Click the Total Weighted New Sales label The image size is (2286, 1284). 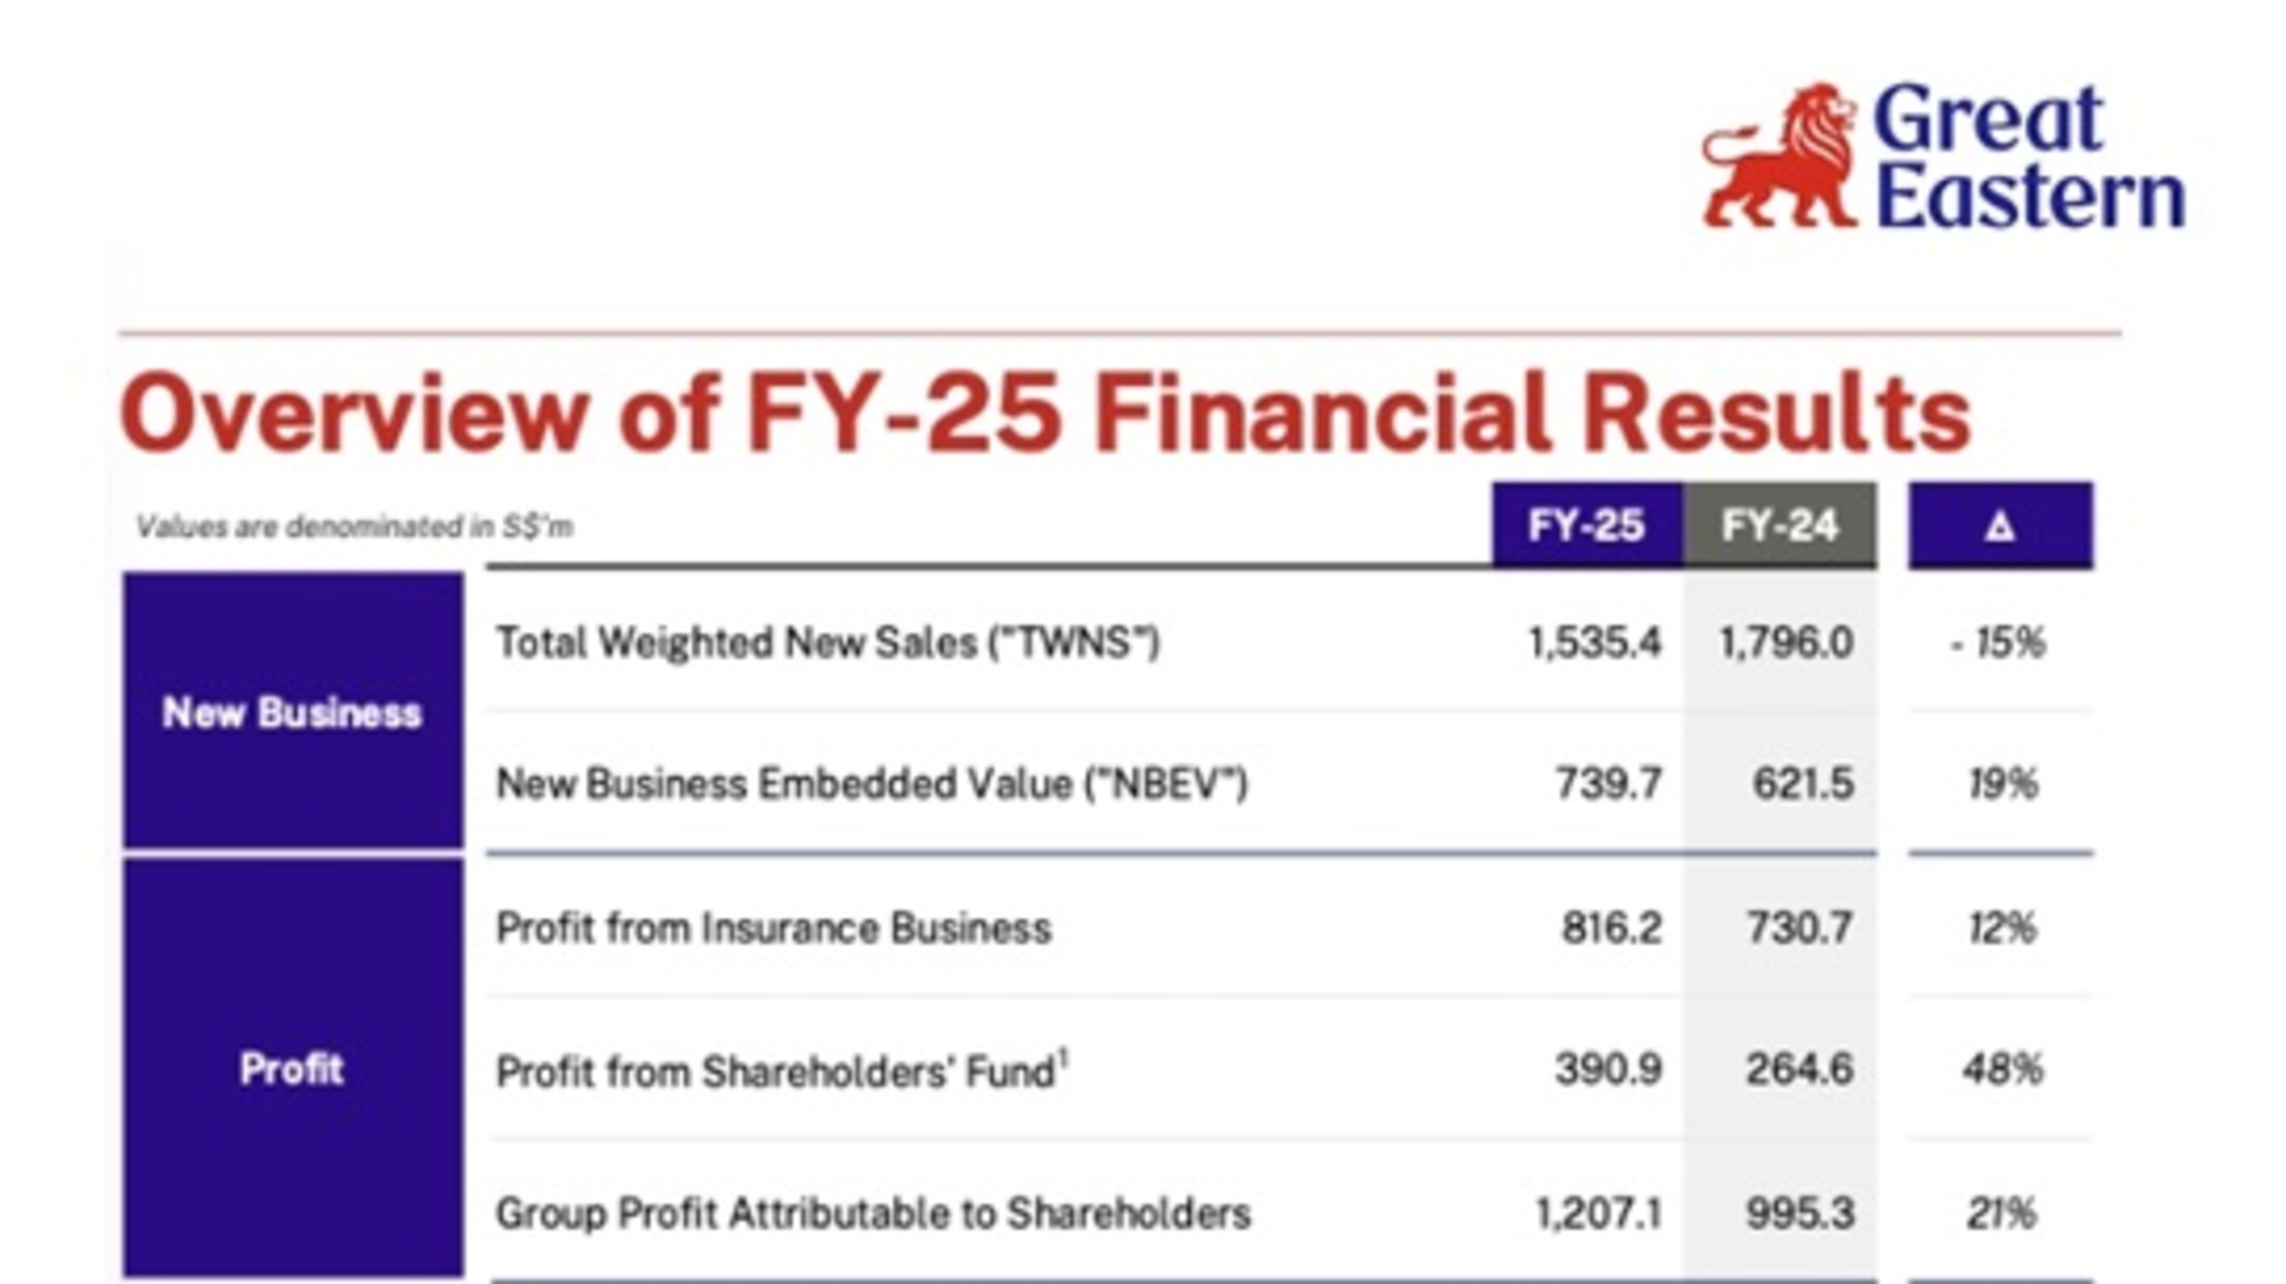[828, 642]
